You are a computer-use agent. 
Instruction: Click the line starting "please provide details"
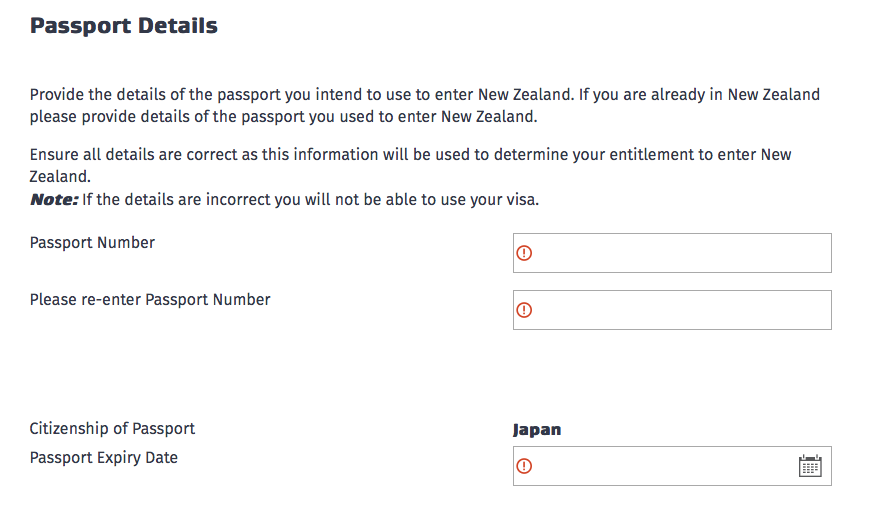[x=283, y=117]
